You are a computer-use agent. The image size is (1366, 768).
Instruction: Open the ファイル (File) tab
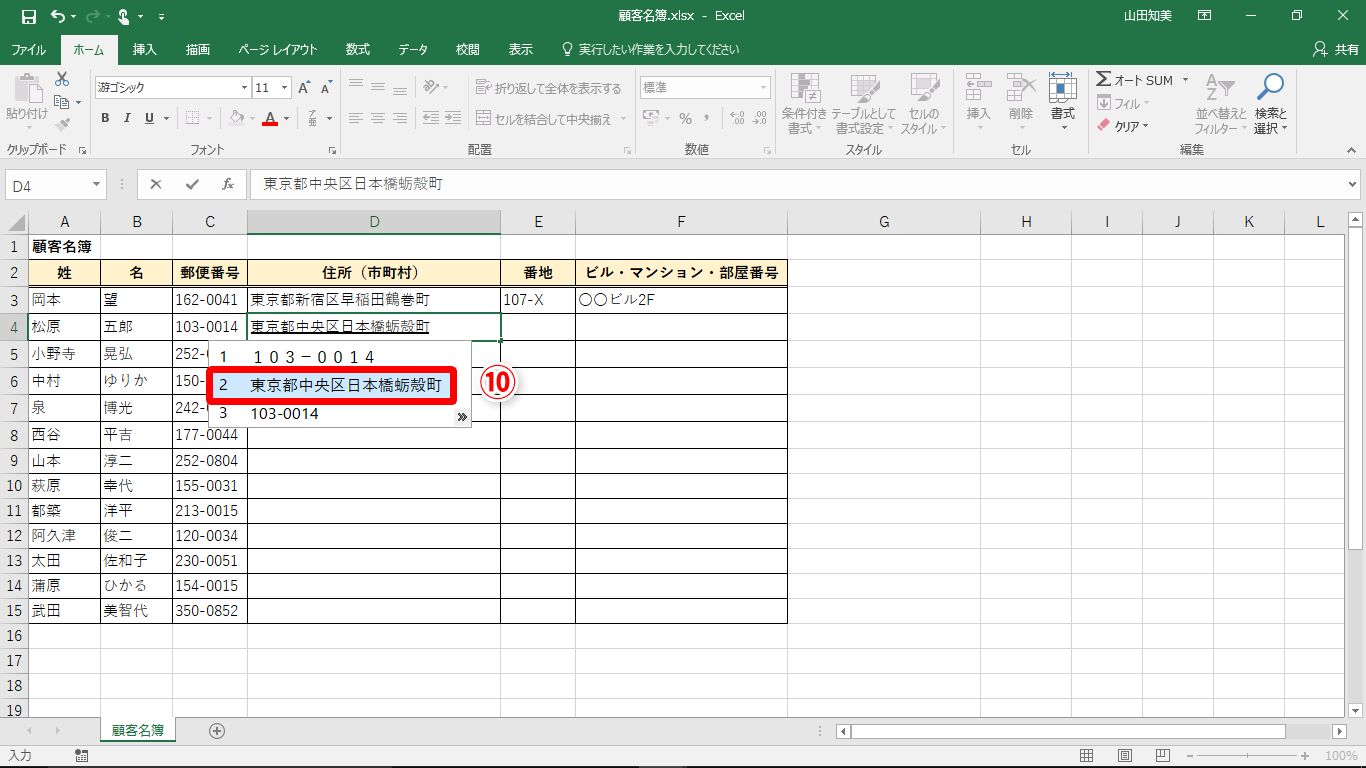coord(28,50)
